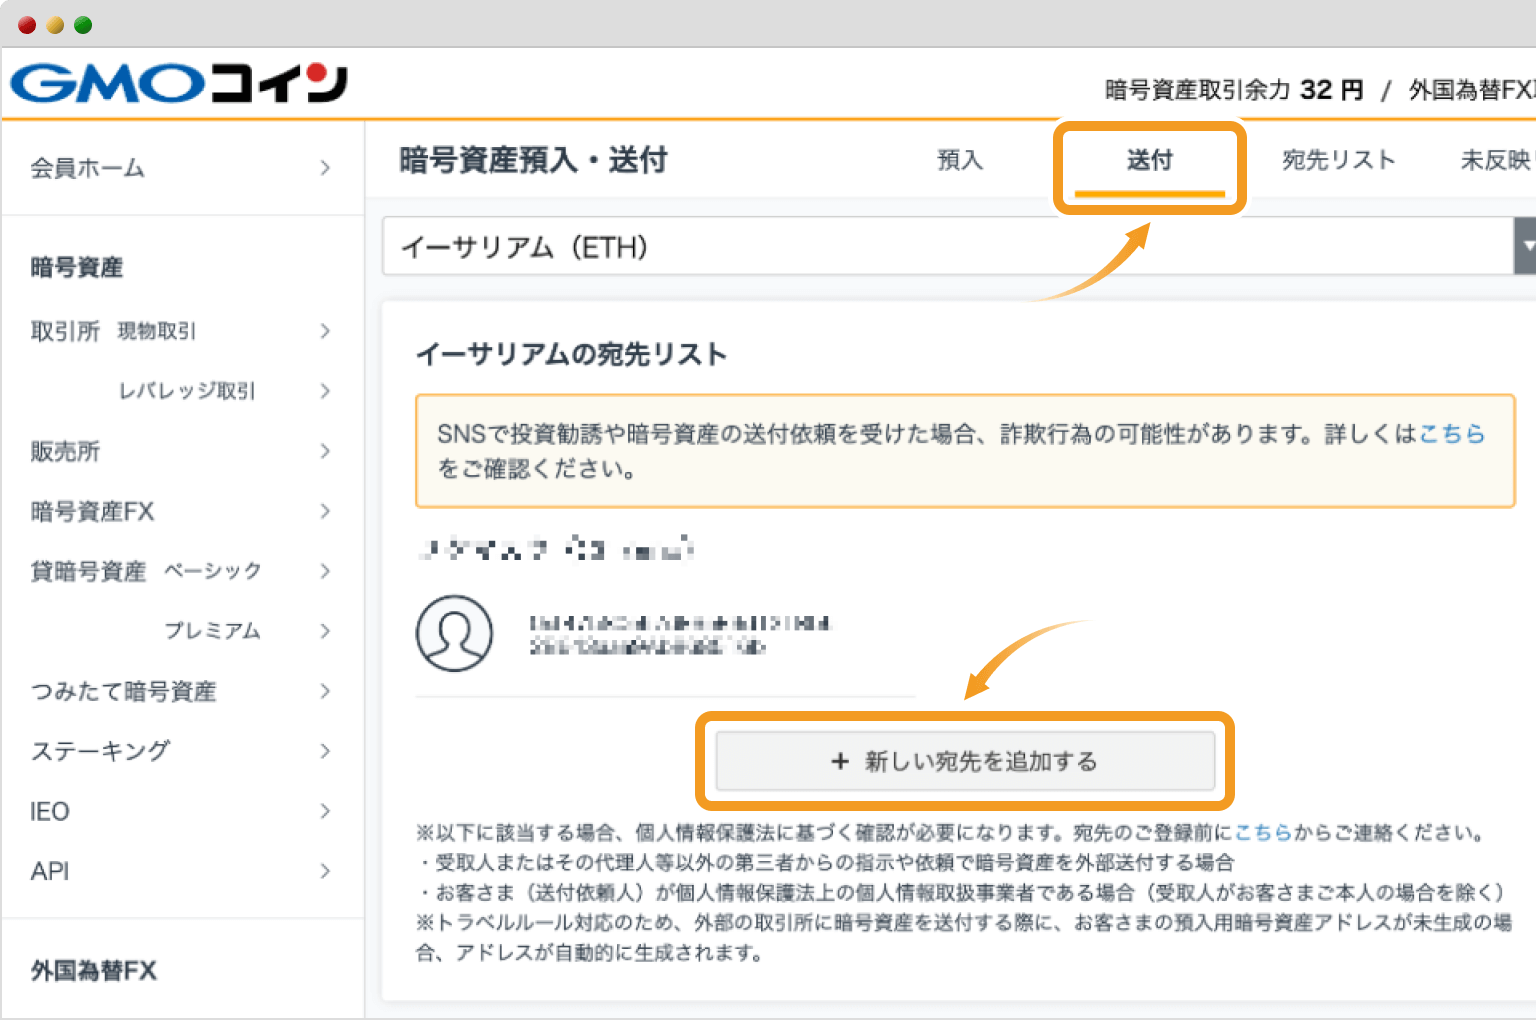Click the yellow minimize window button

pos(55,25)
